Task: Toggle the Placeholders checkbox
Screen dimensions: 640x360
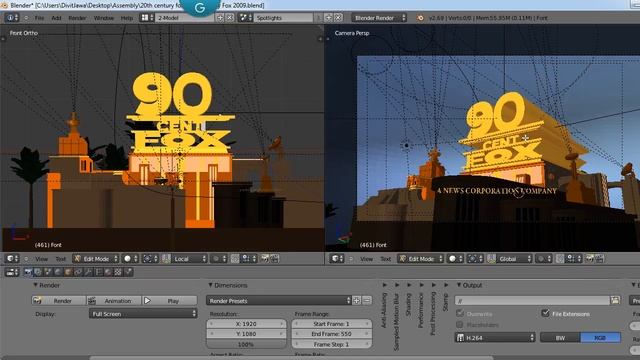Action: (460, 324)
